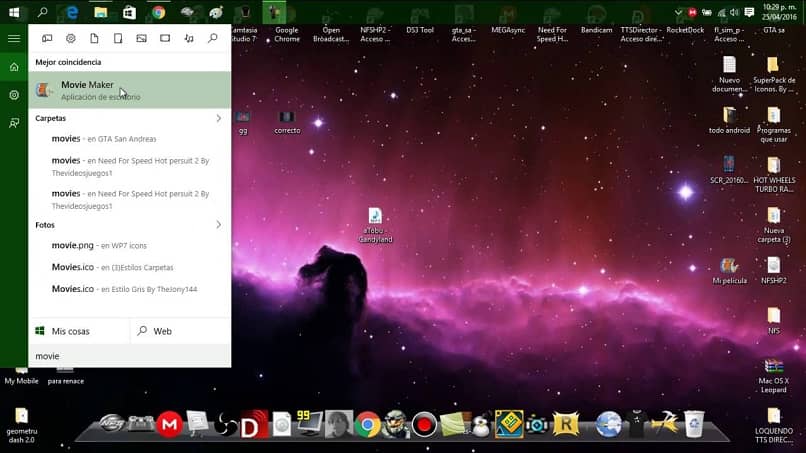Image resolution: width=806 pixels, height=453 pixels.
Task: Select the NFS desktop folder
Action: 774,321
